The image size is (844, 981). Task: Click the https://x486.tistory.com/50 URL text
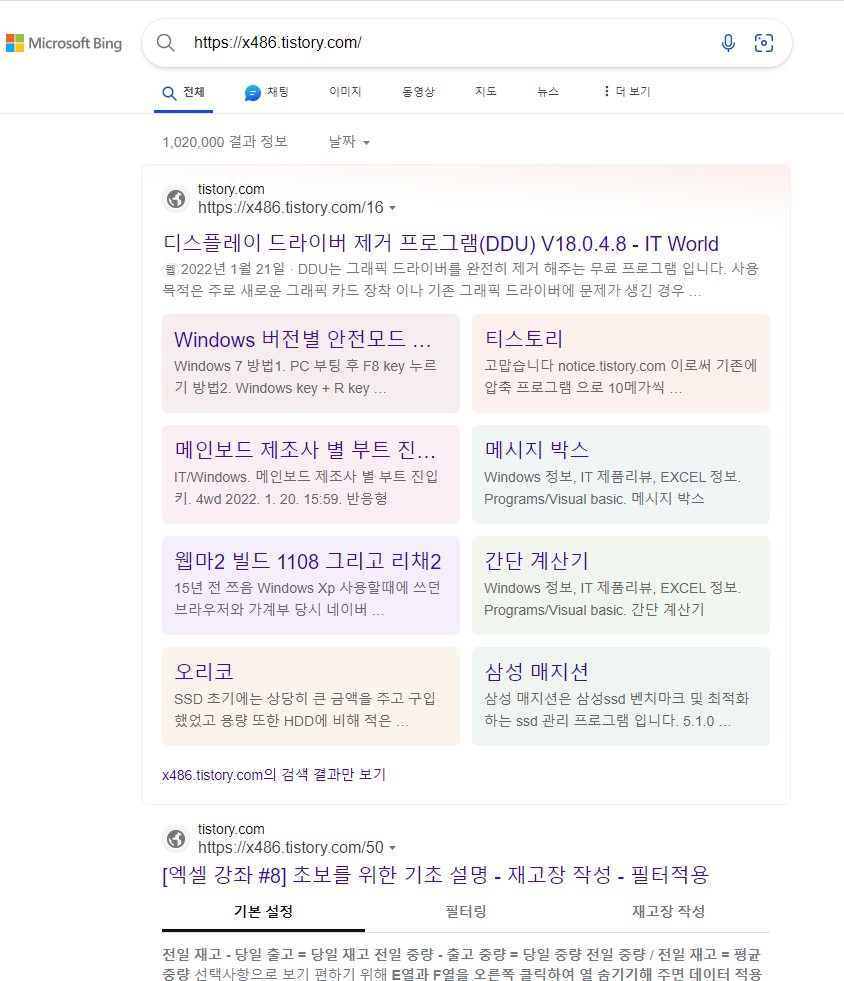[x=291, y=848]
